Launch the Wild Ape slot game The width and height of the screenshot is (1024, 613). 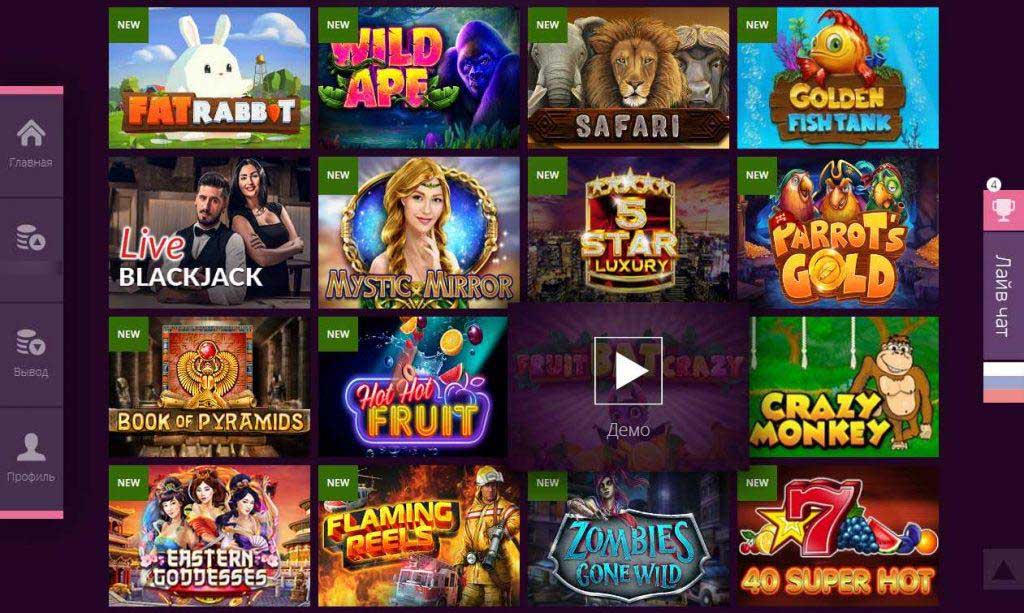tap(419, 78)
